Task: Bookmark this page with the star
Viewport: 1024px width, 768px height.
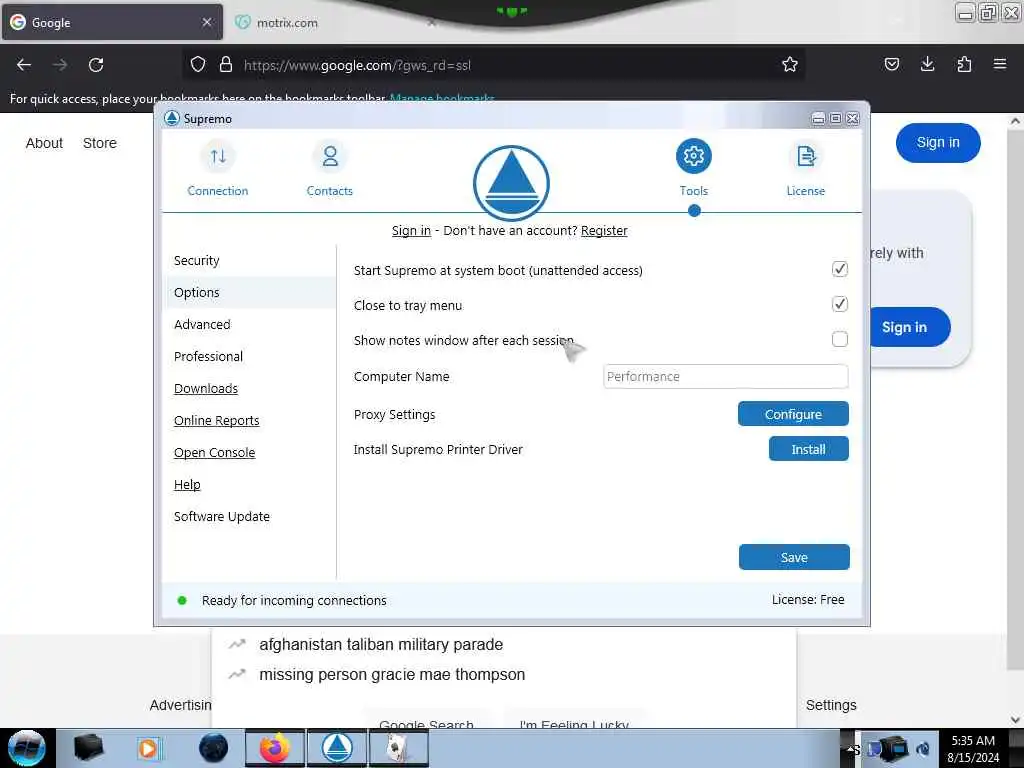Action: (790, 65)
